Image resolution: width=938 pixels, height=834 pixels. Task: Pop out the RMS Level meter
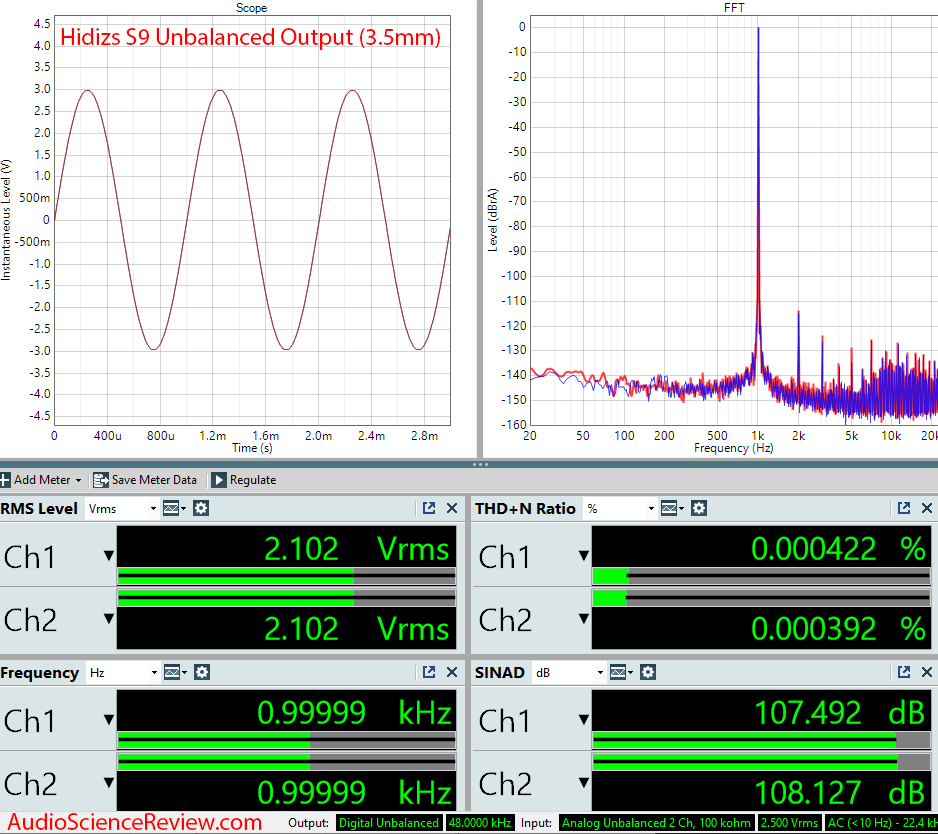(429, 509)
